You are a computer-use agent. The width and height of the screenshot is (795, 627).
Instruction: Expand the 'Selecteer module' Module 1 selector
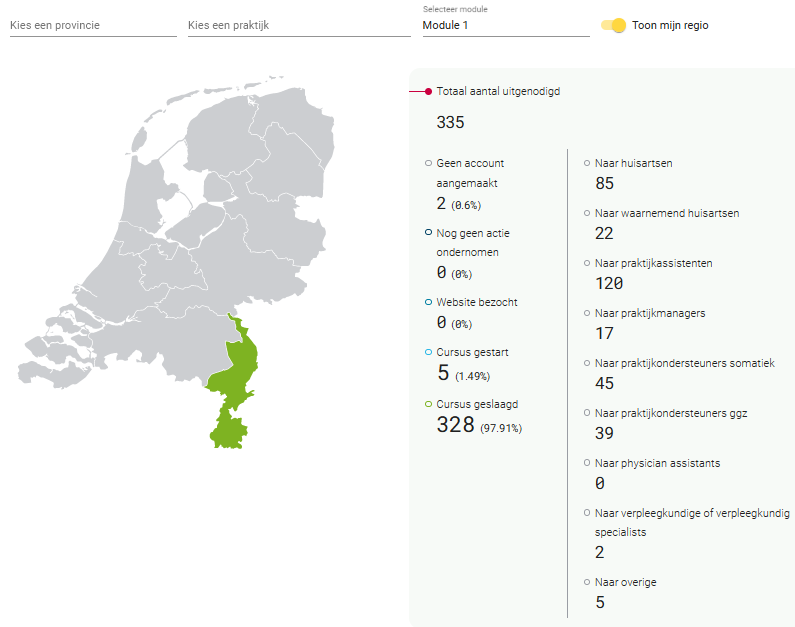click(x=506, y=25)
